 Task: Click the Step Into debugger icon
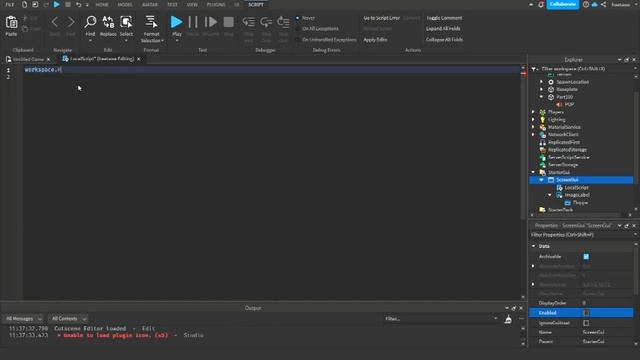tap(249, 22)
